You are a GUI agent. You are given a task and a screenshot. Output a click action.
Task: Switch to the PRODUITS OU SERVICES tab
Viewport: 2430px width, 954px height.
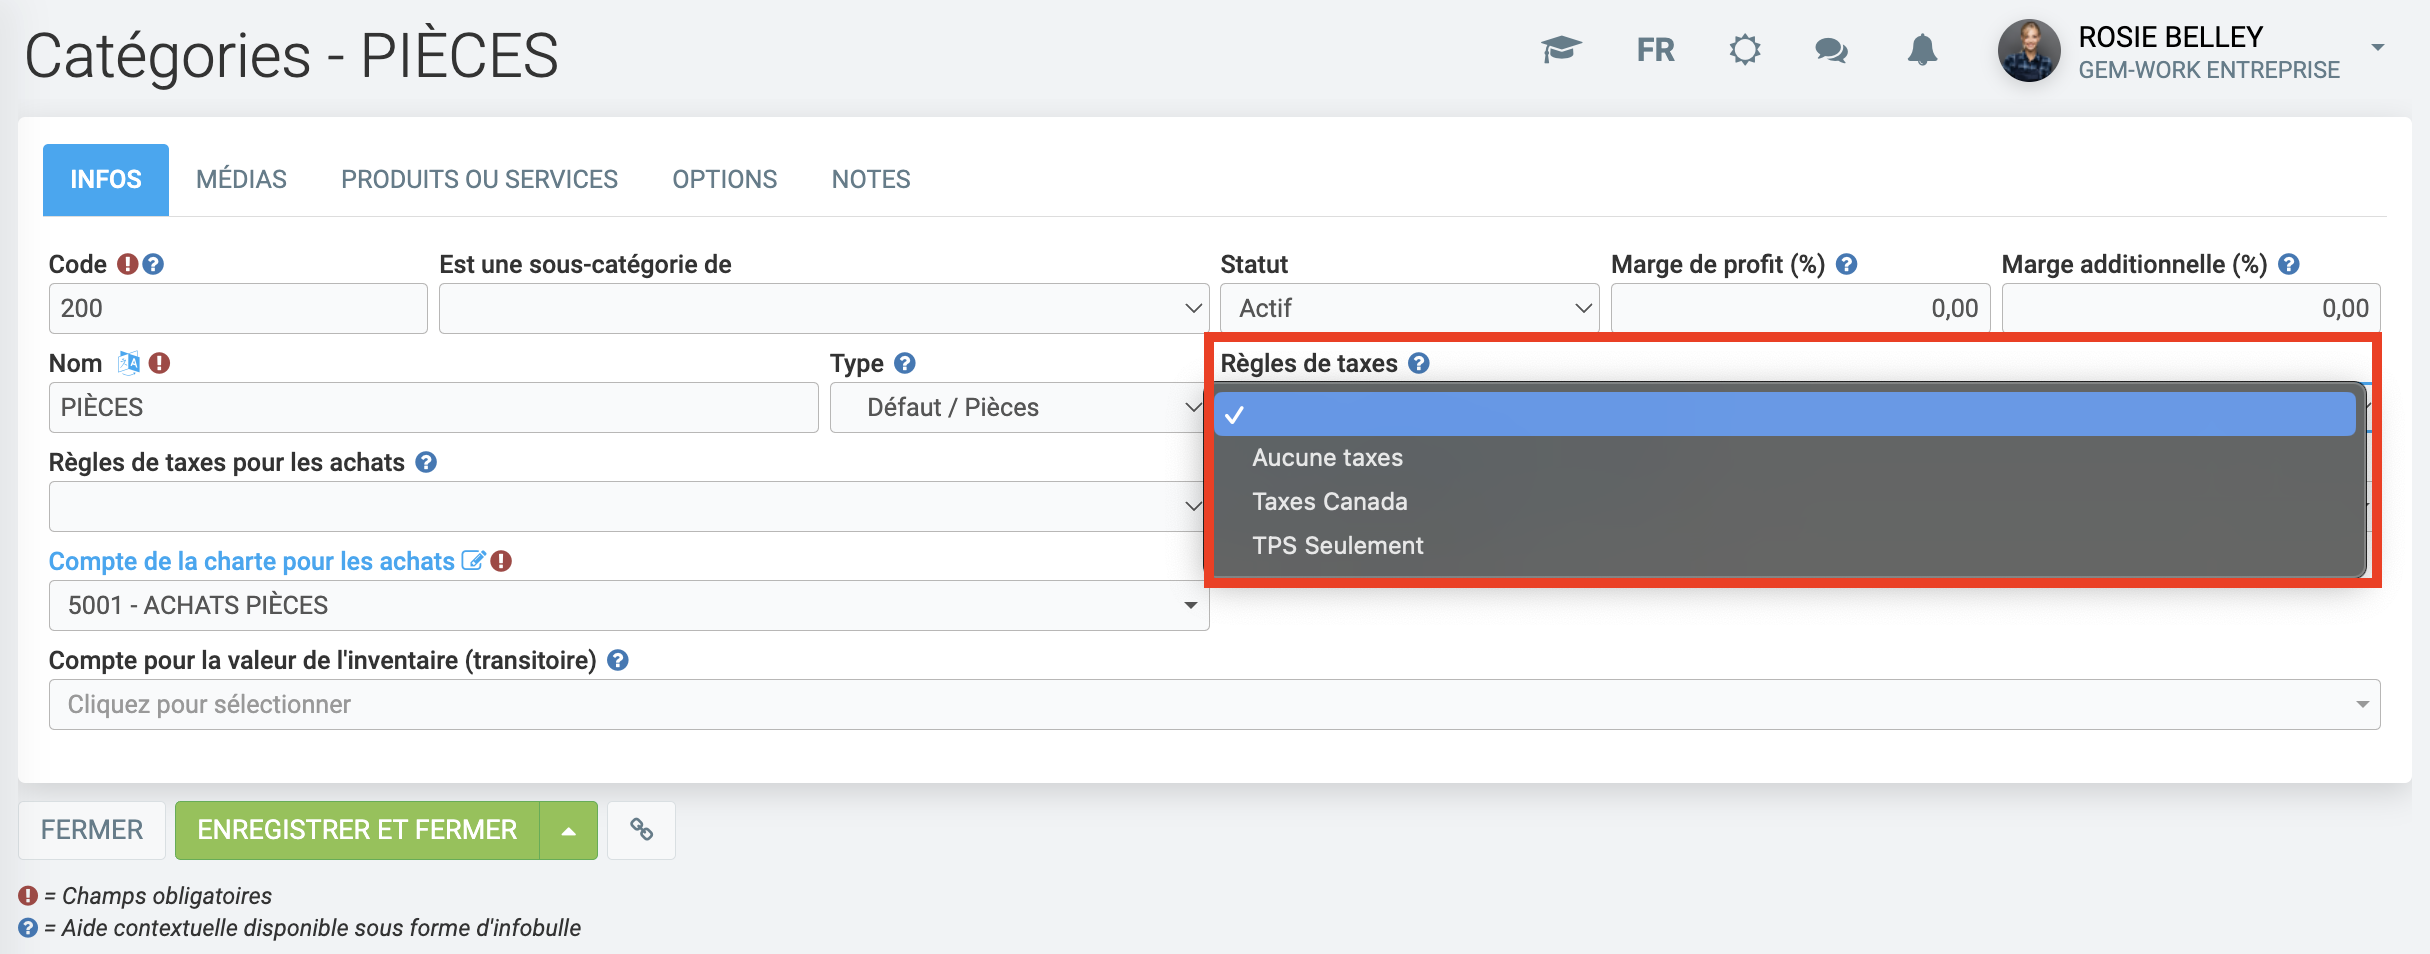pos(479,180)
